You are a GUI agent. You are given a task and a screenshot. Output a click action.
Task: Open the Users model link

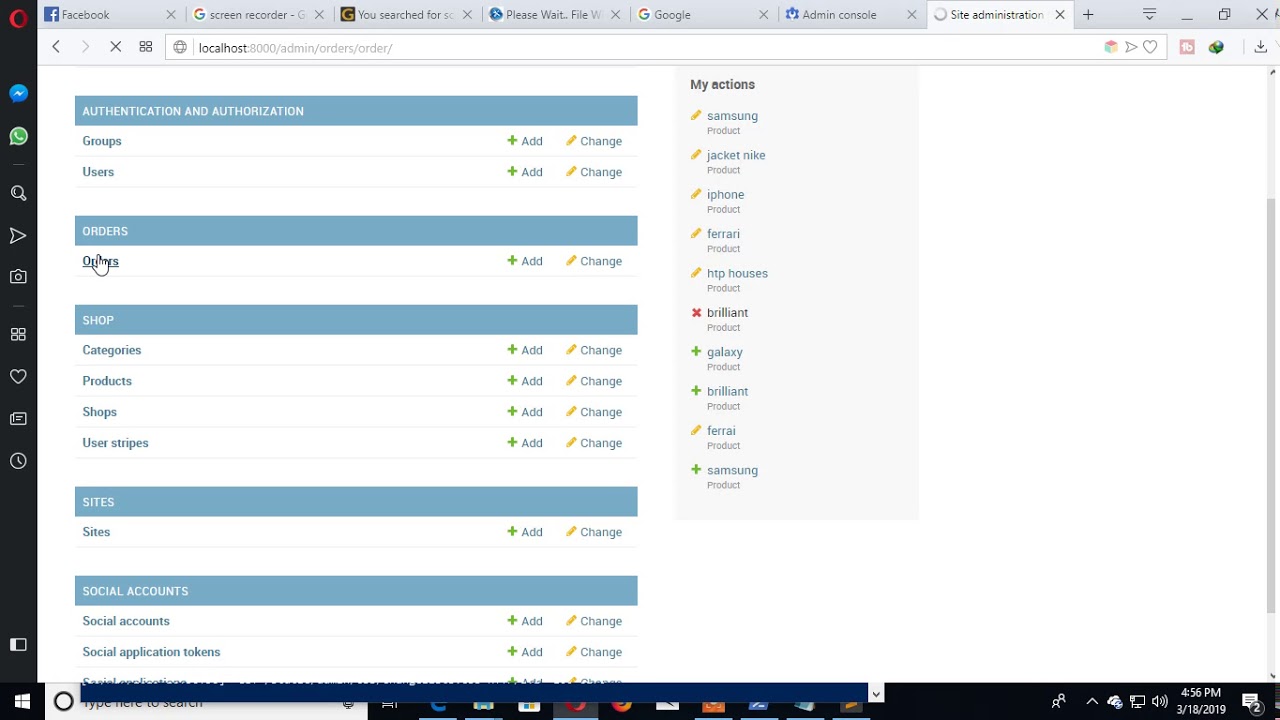98,172
